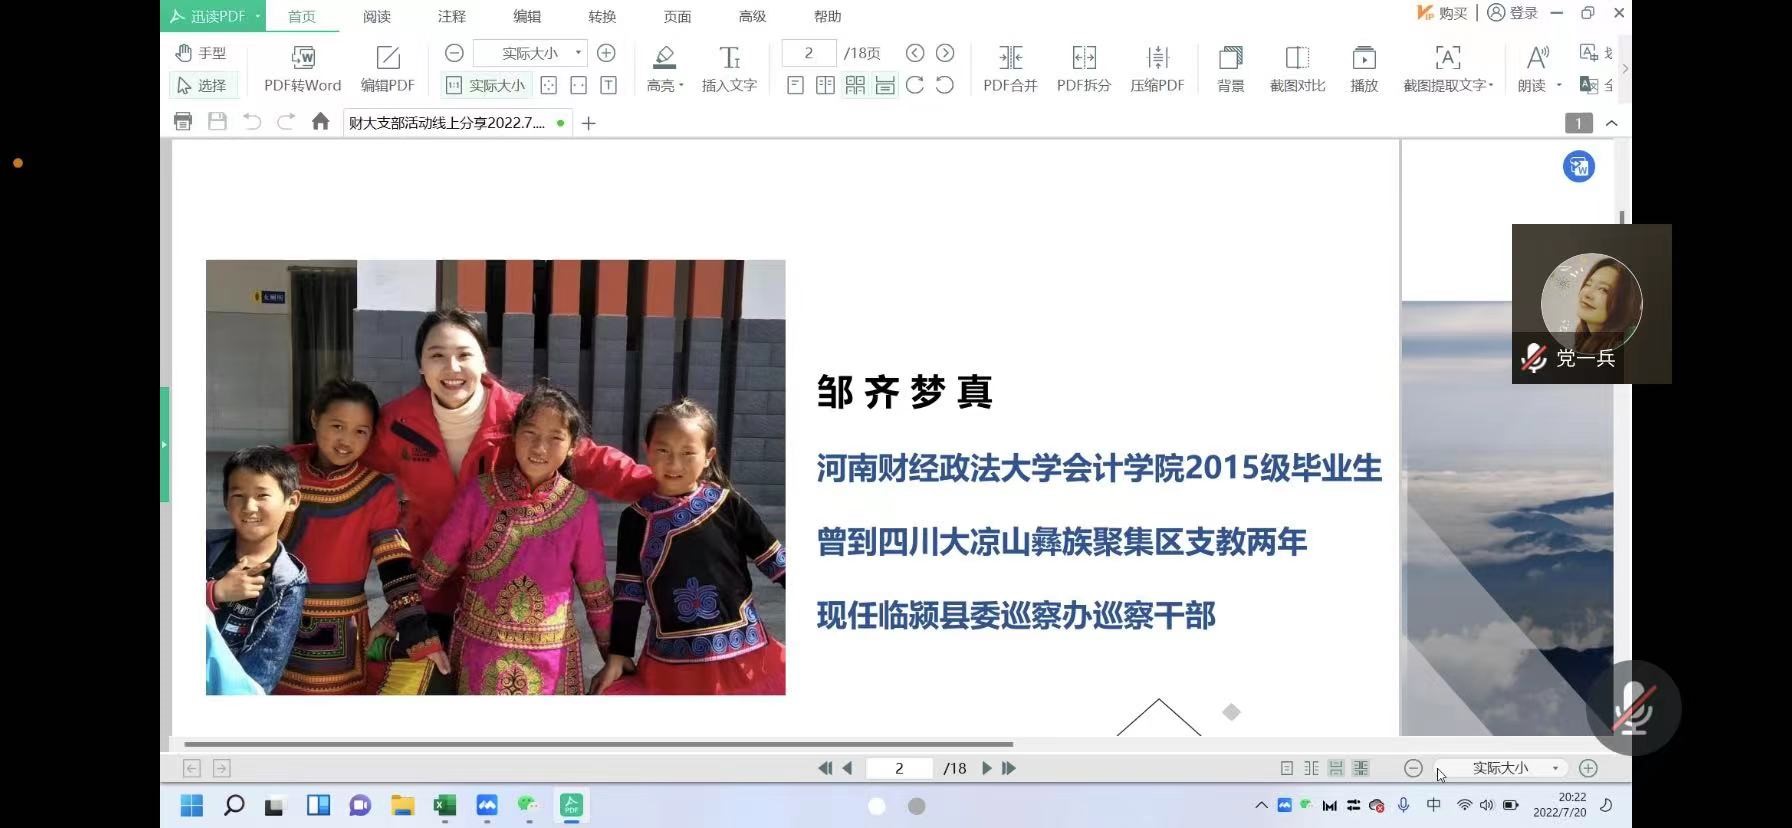Click the PDF合并 merge icon
Screen dimensions: 1792x828
1010,68
